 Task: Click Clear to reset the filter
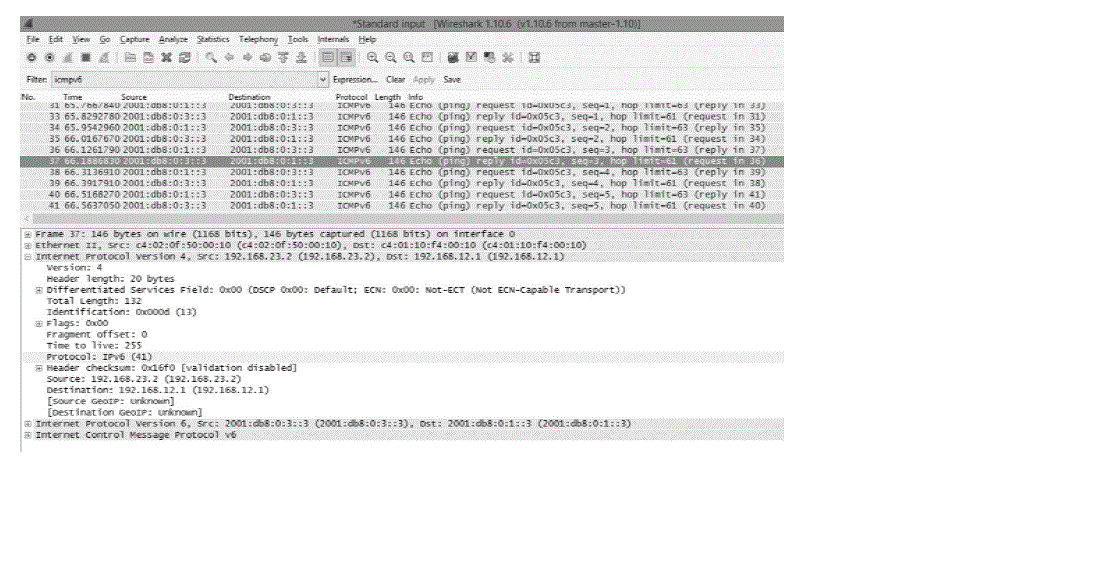point(395,79)
